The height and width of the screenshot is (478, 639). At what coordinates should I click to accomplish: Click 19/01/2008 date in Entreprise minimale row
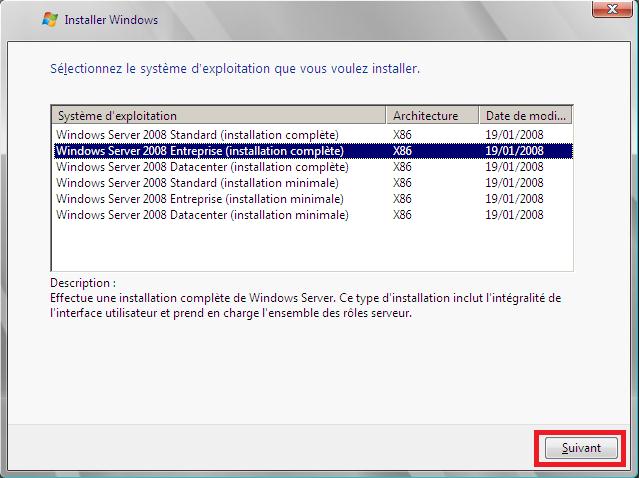click(514, 199)
